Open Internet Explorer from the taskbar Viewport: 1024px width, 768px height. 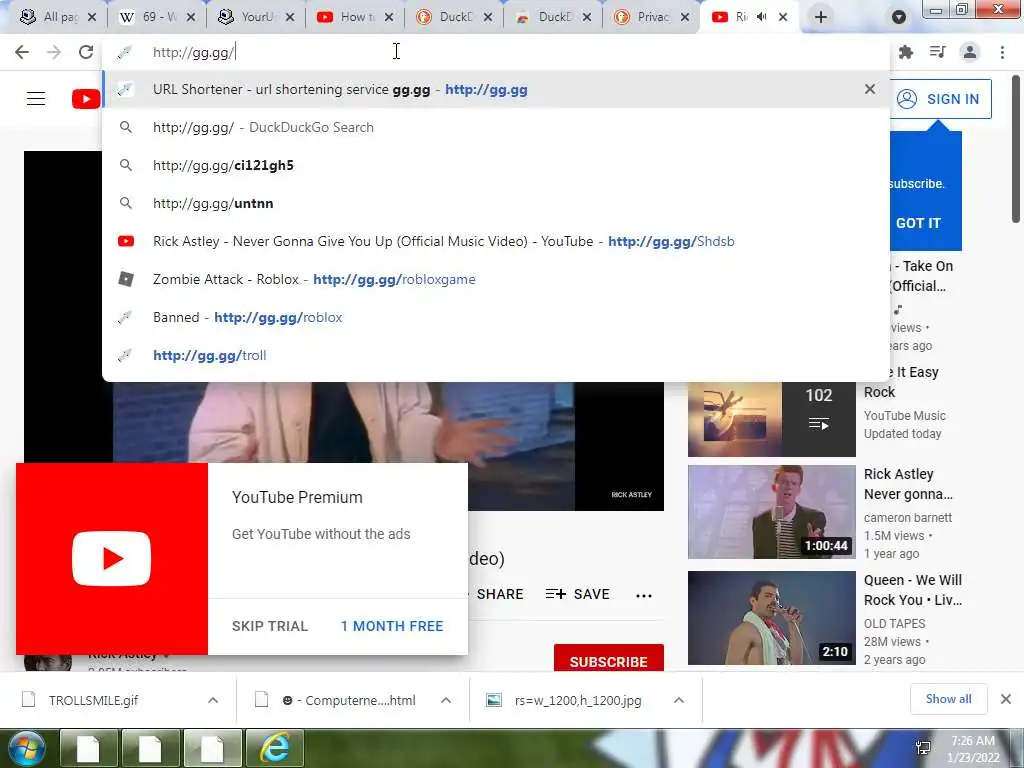point(275,748)
